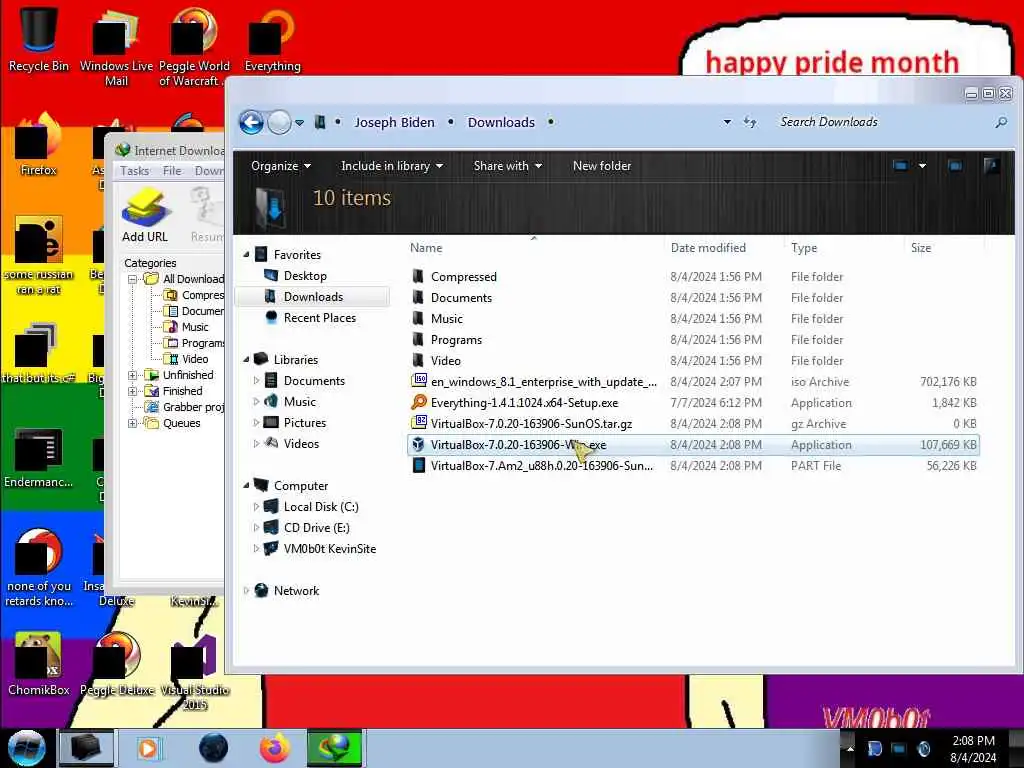Image resolution: width=1024 pixels, height=768 pixels.
Task: Sort by the Size column header
Action: click(921, 248)
